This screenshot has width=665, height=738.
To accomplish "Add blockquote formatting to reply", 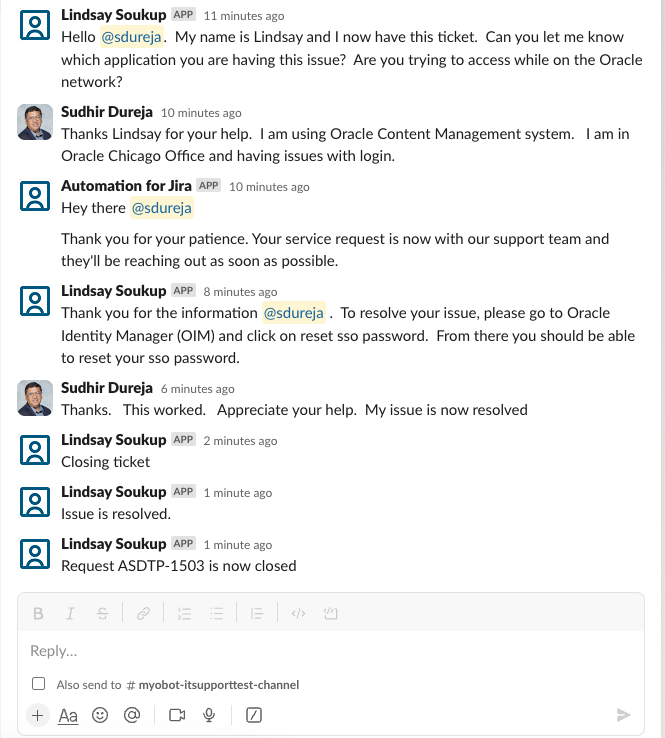I will [257, 614].
